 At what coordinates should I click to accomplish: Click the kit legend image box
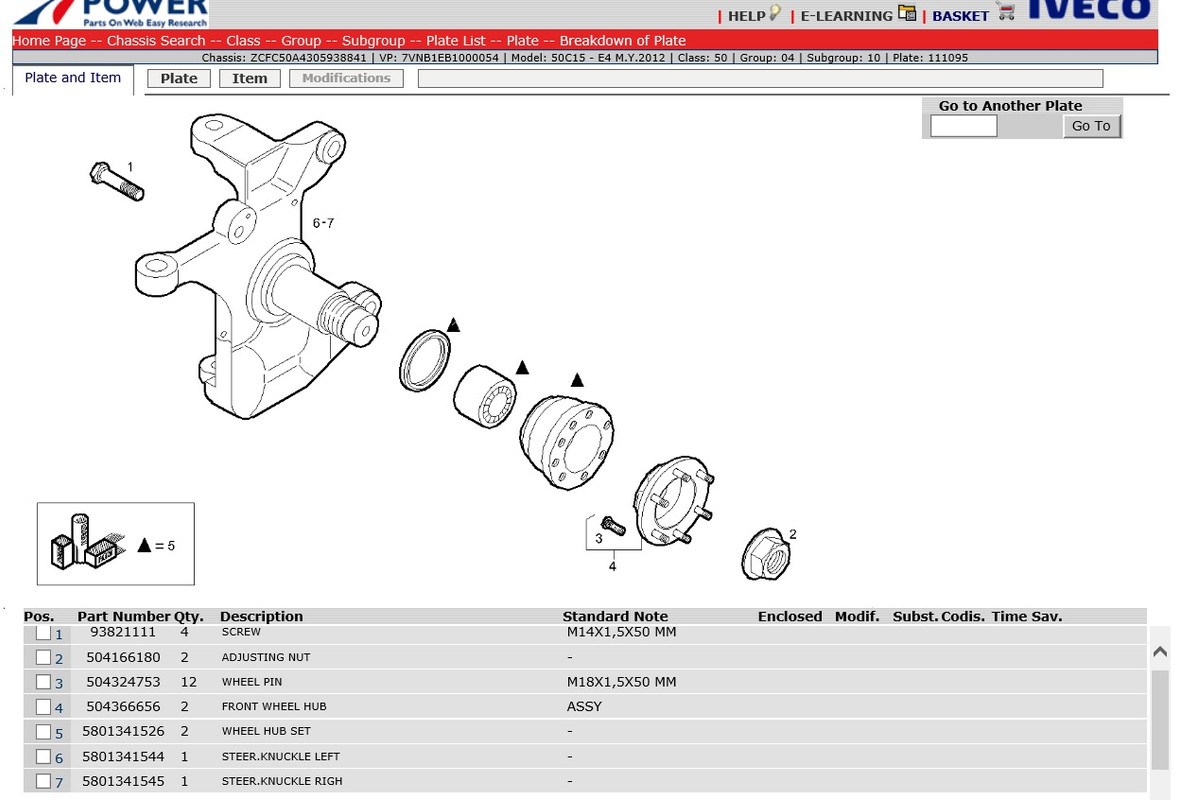coord(116,544)
